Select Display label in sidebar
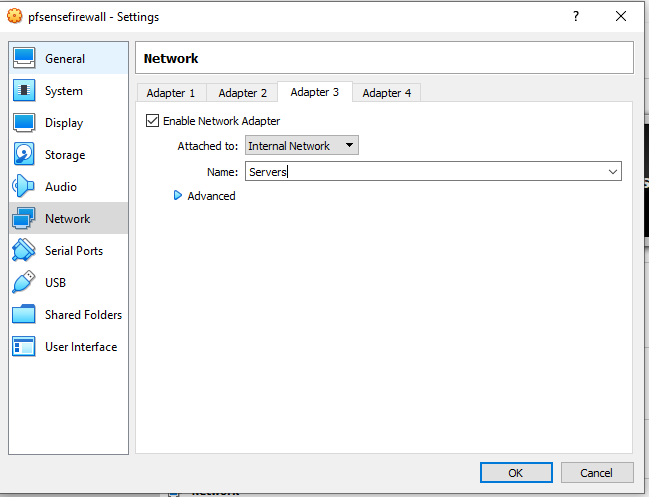649x497 pixels. click(x=64, y=123)
